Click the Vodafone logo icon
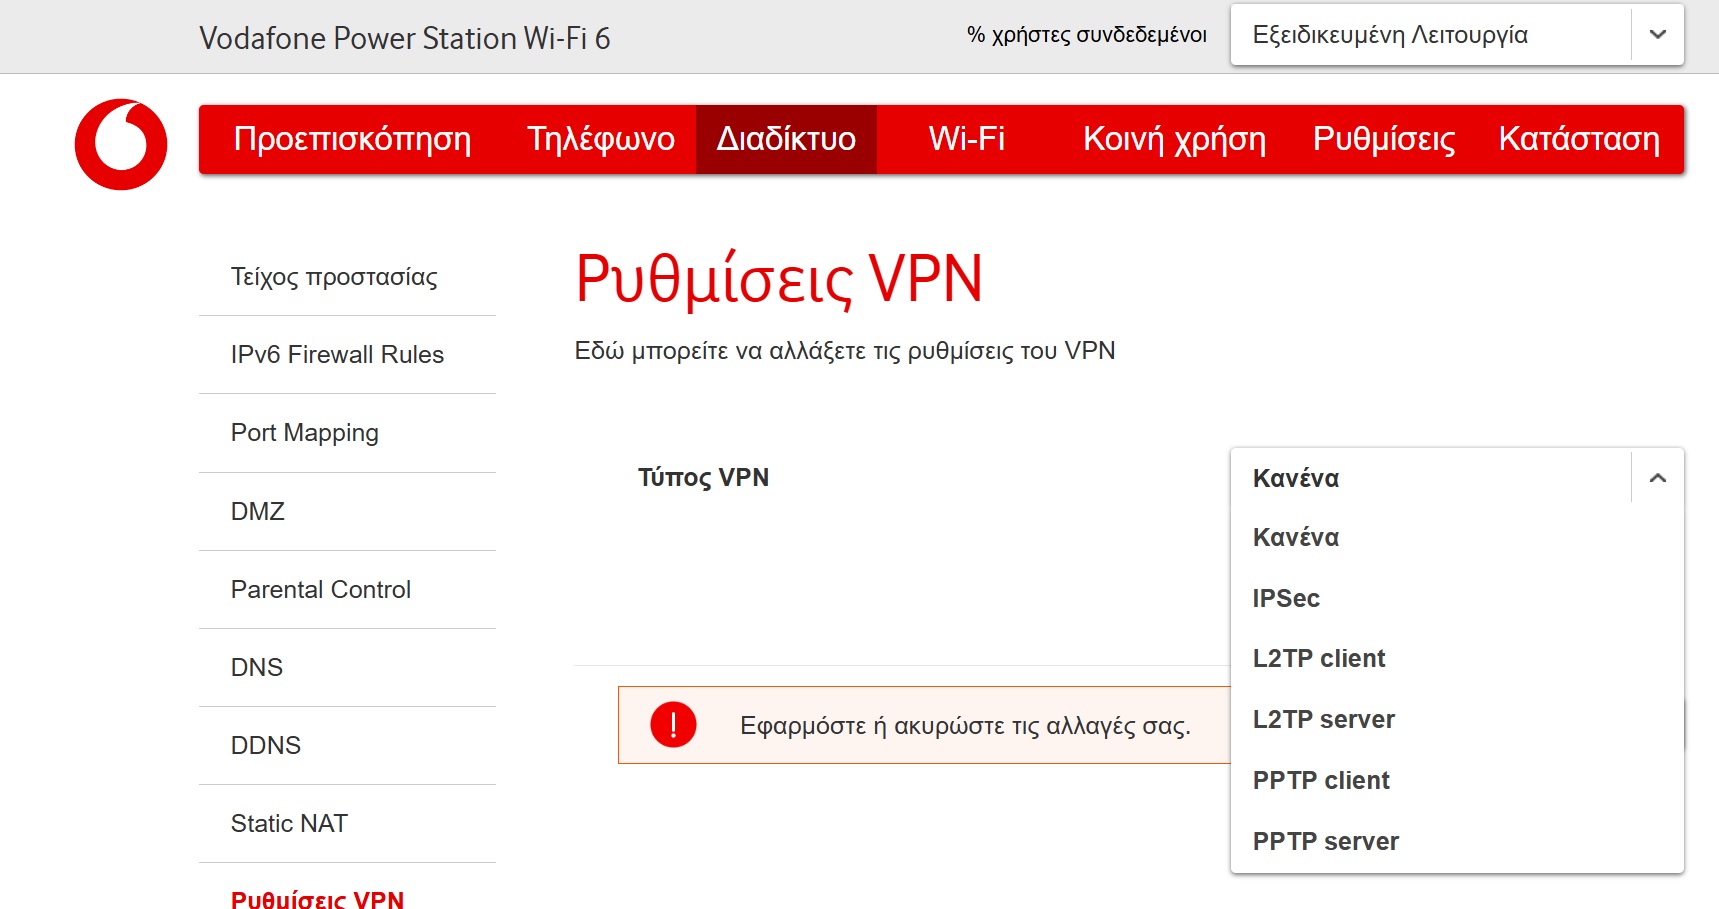 [121, 144]
